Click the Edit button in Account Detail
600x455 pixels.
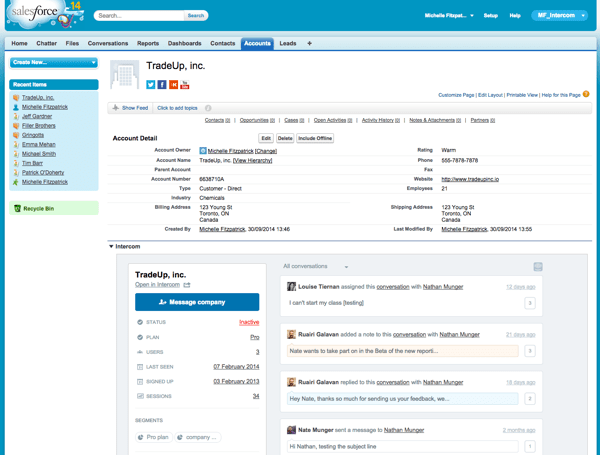point(266,138)
